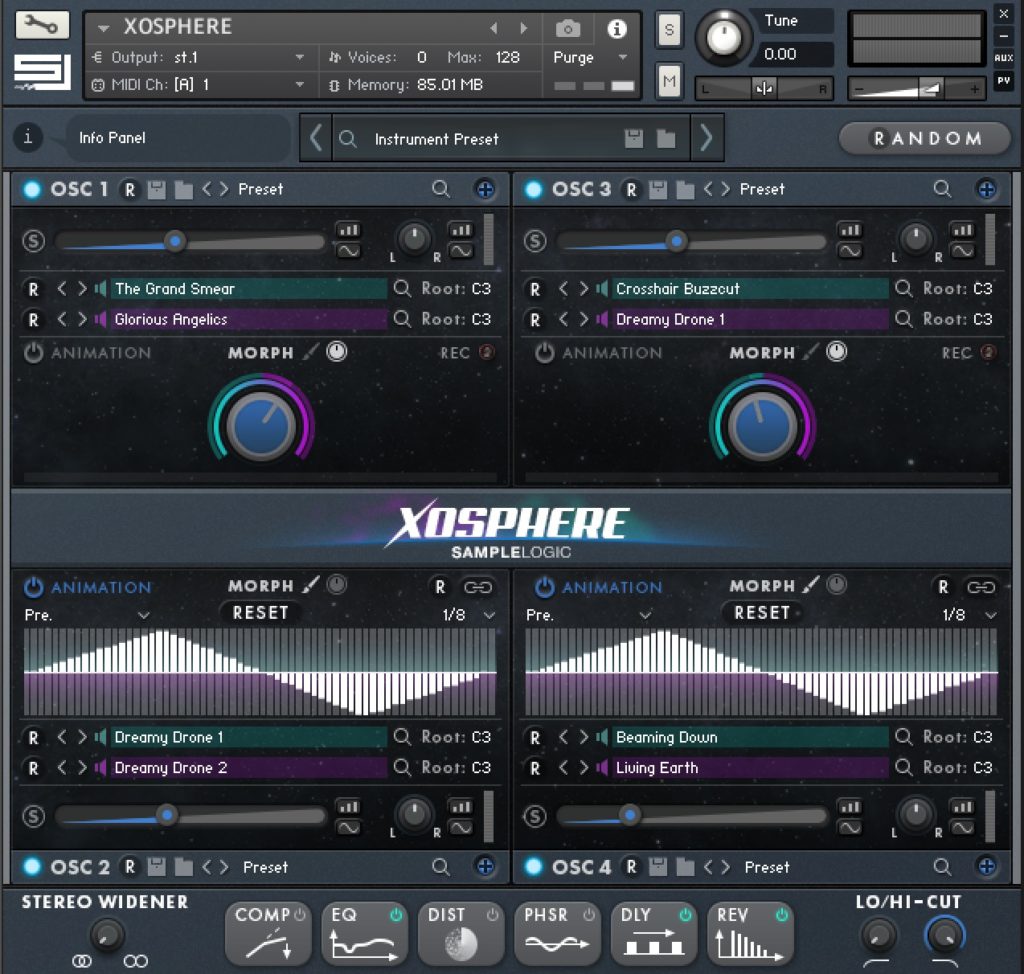Click the OSC 1 plus settings icon
This screenshot has width=1024, height=974.
point(485,189)
